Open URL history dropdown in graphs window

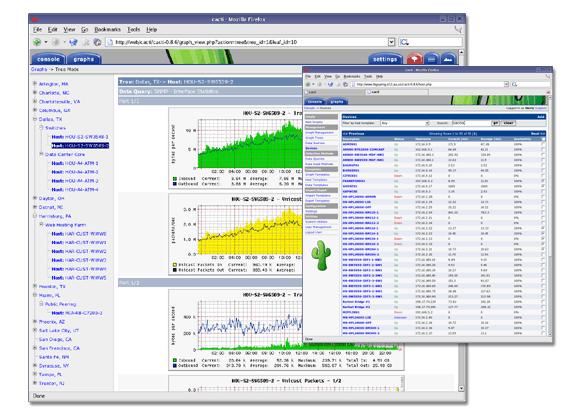391,42
